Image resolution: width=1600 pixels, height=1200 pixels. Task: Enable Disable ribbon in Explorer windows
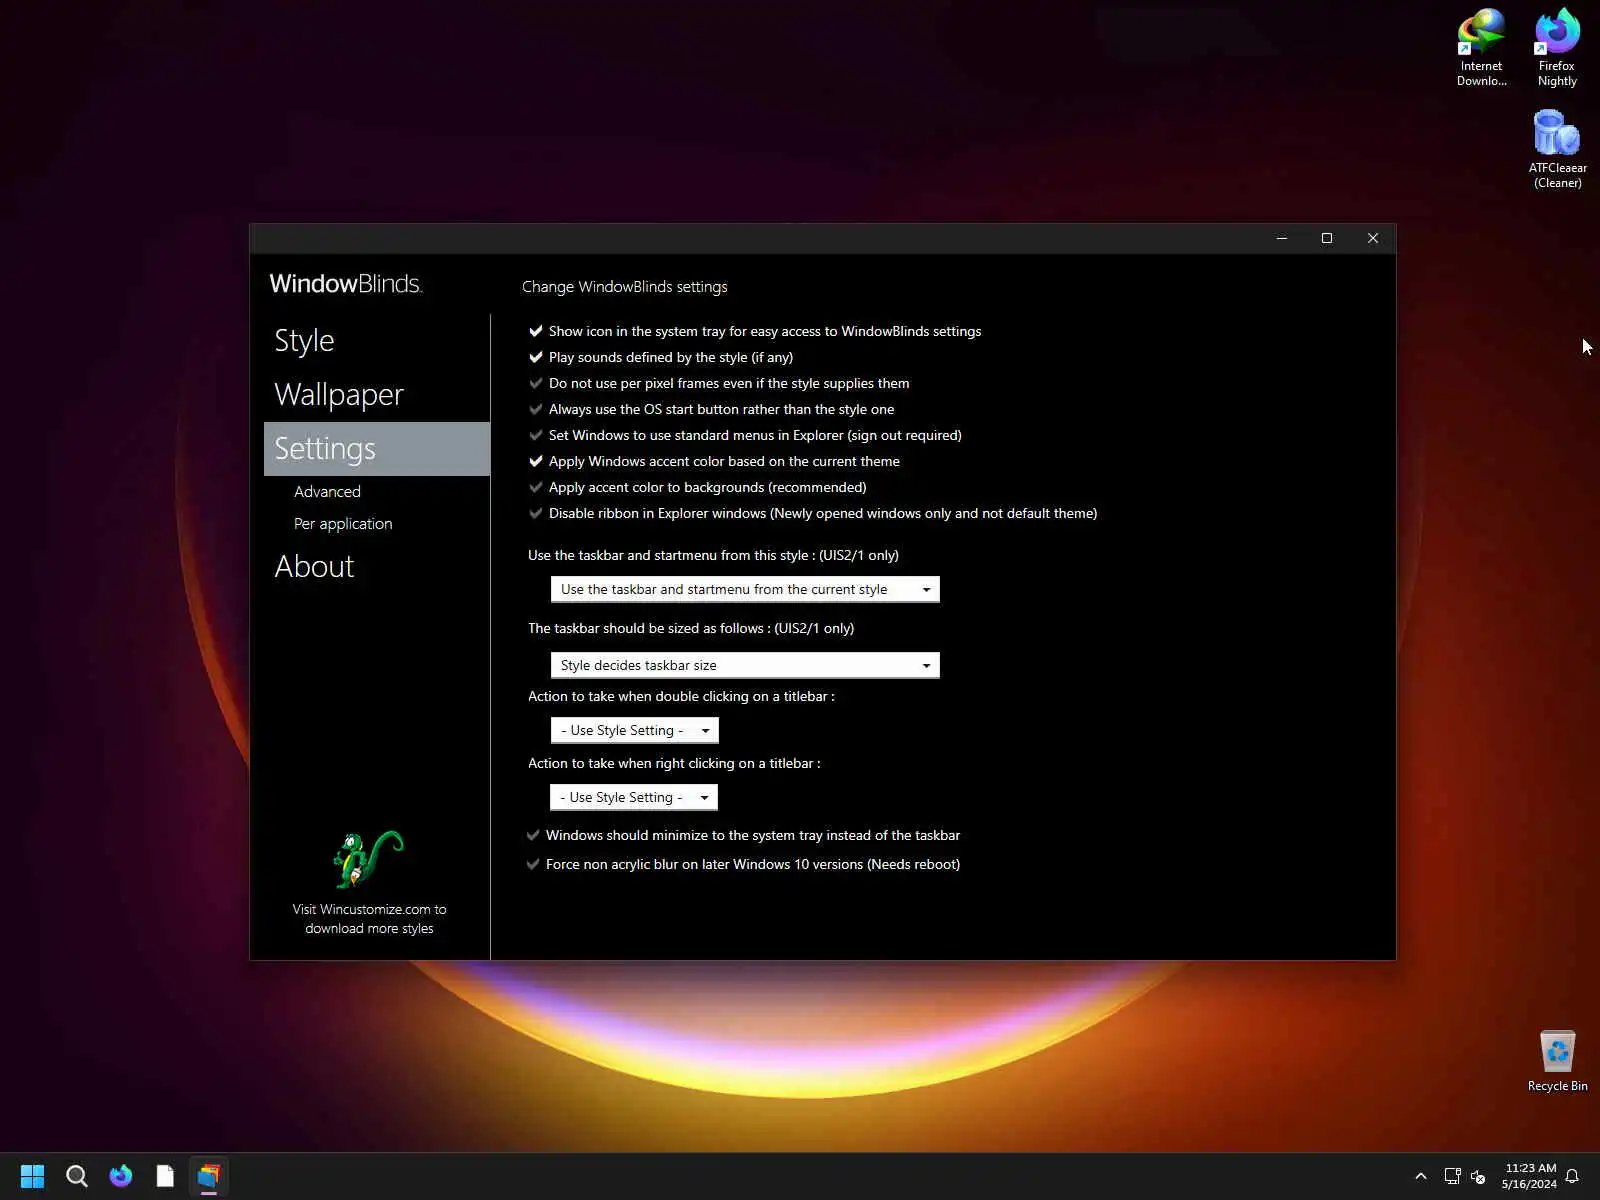point(813,513)
